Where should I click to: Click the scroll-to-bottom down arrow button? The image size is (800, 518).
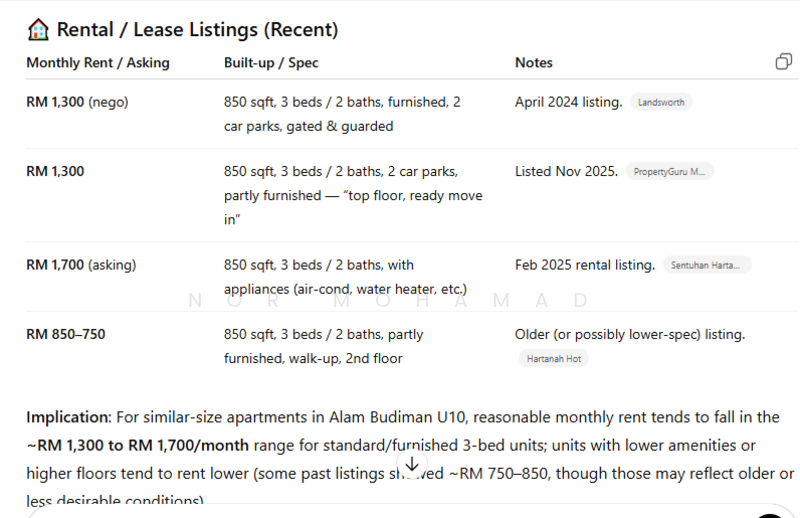[411, 465]
